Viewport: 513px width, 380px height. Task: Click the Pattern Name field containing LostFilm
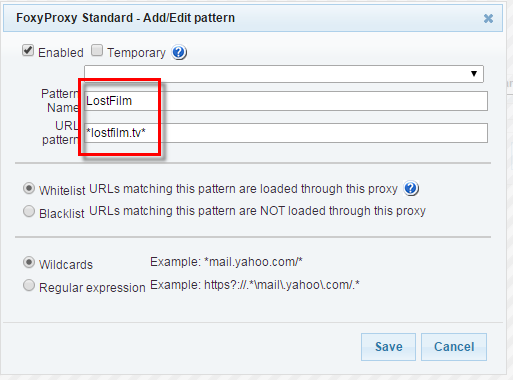(286, 101)
